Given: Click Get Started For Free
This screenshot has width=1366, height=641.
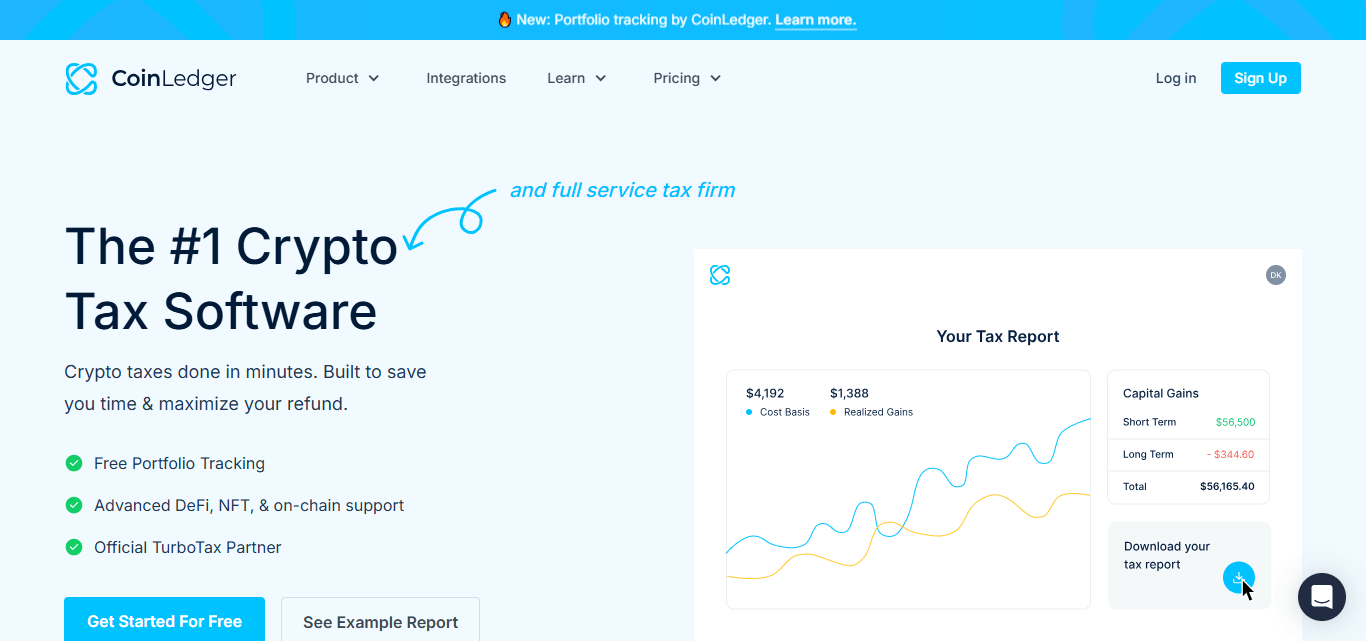Looking at the screenshot, I should [164, 620].
